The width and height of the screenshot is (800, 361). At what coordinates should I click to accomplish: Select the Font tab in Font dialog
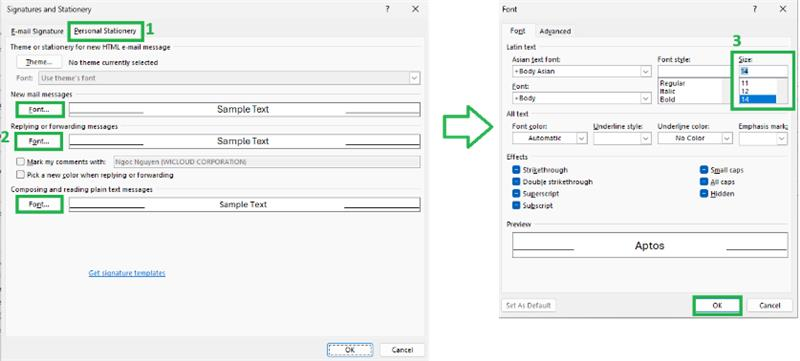[518, 31]
